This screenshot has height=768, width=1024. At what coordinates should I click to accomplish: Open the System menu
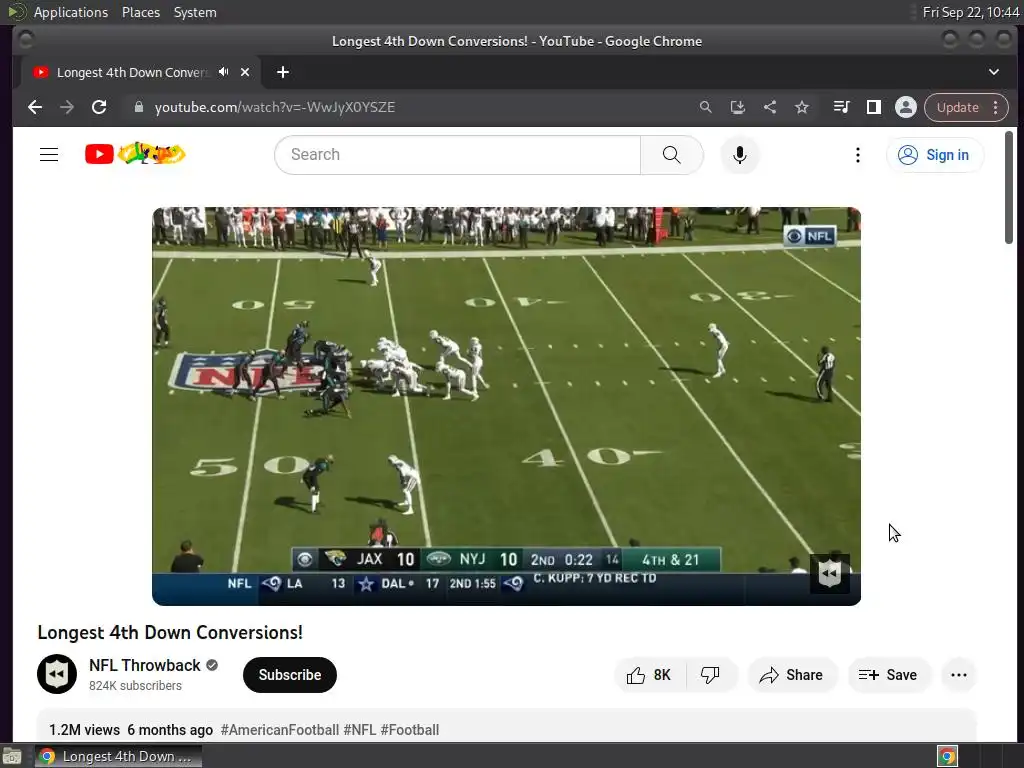(195, 12)
